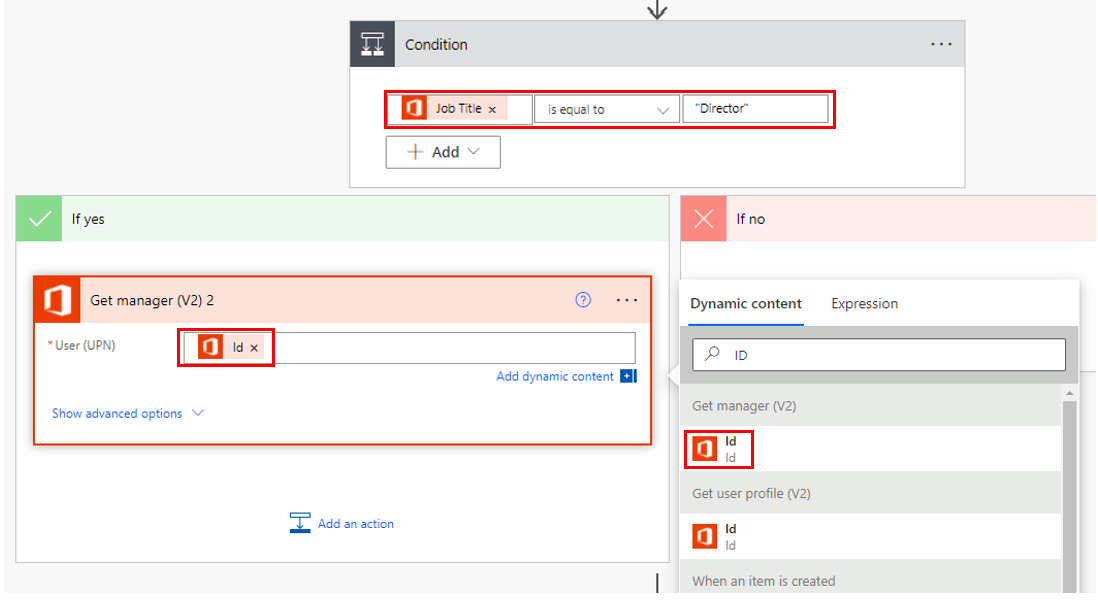Screen dimensions: 1098x604
Task: Open the Get manager (V2) 2 ellipsis menu
Action: [627, 299]
